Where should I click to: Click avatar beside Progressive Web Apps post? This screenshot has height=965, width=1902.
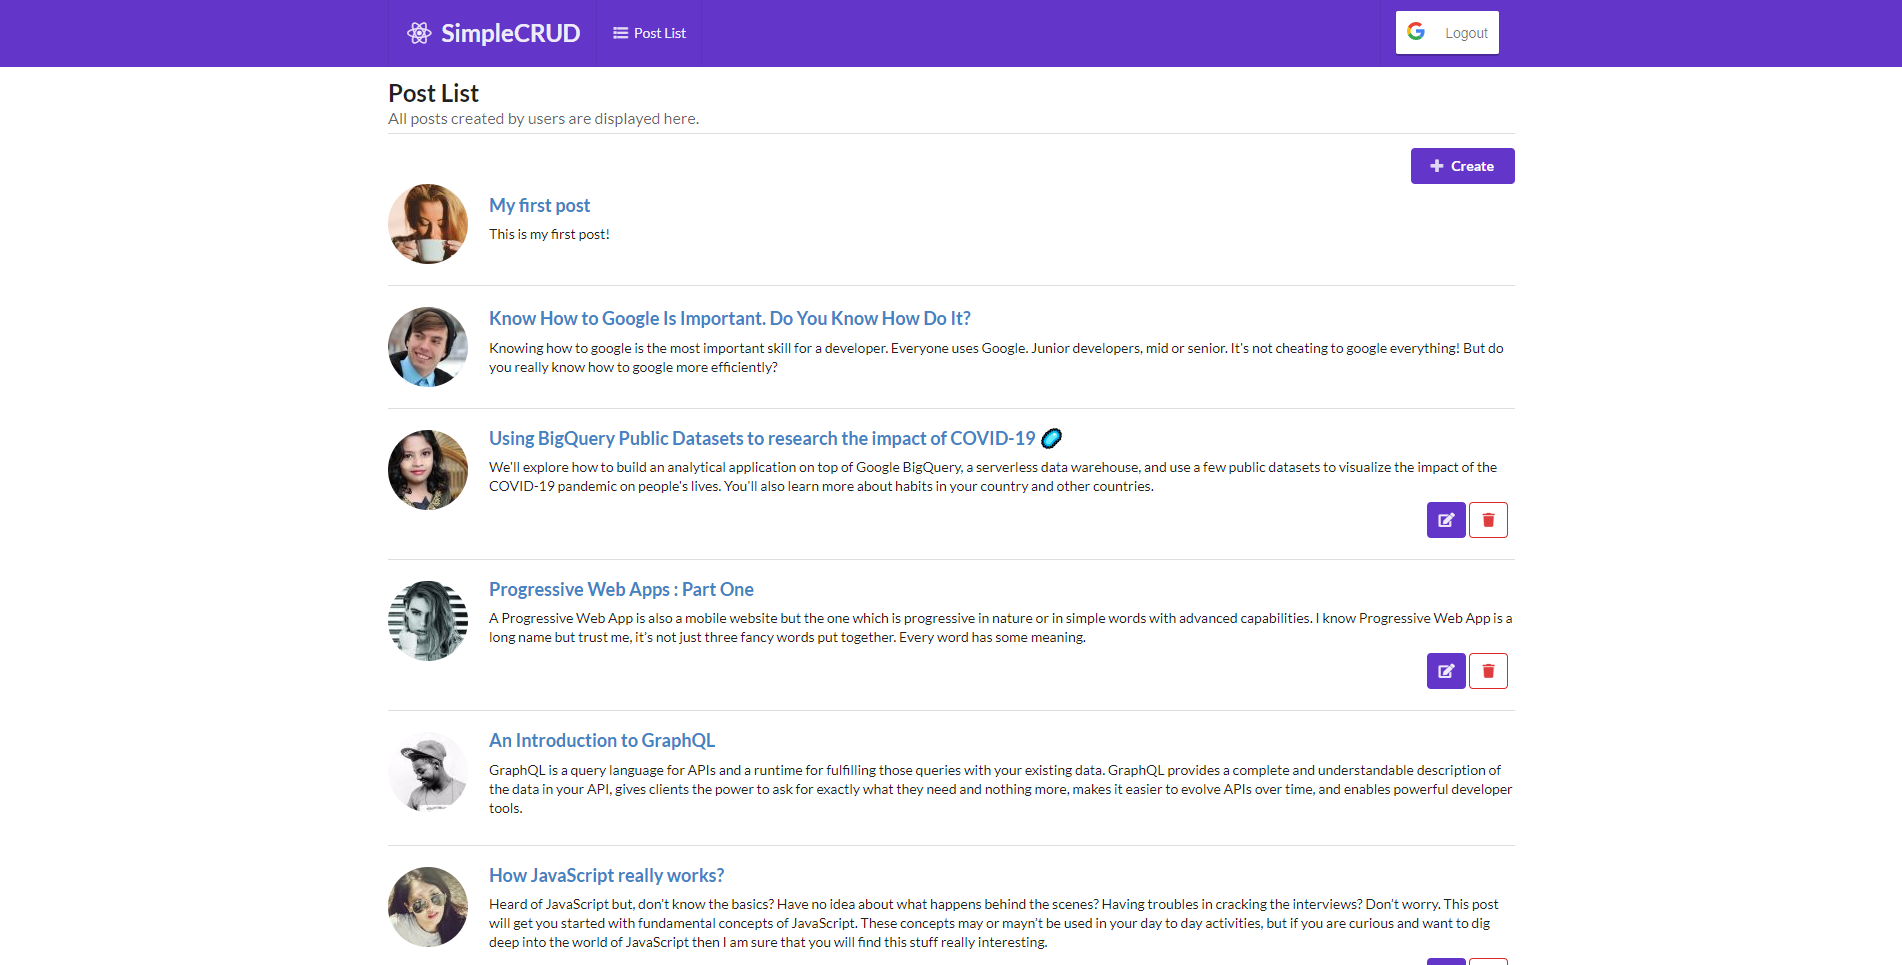pos(428,621)
